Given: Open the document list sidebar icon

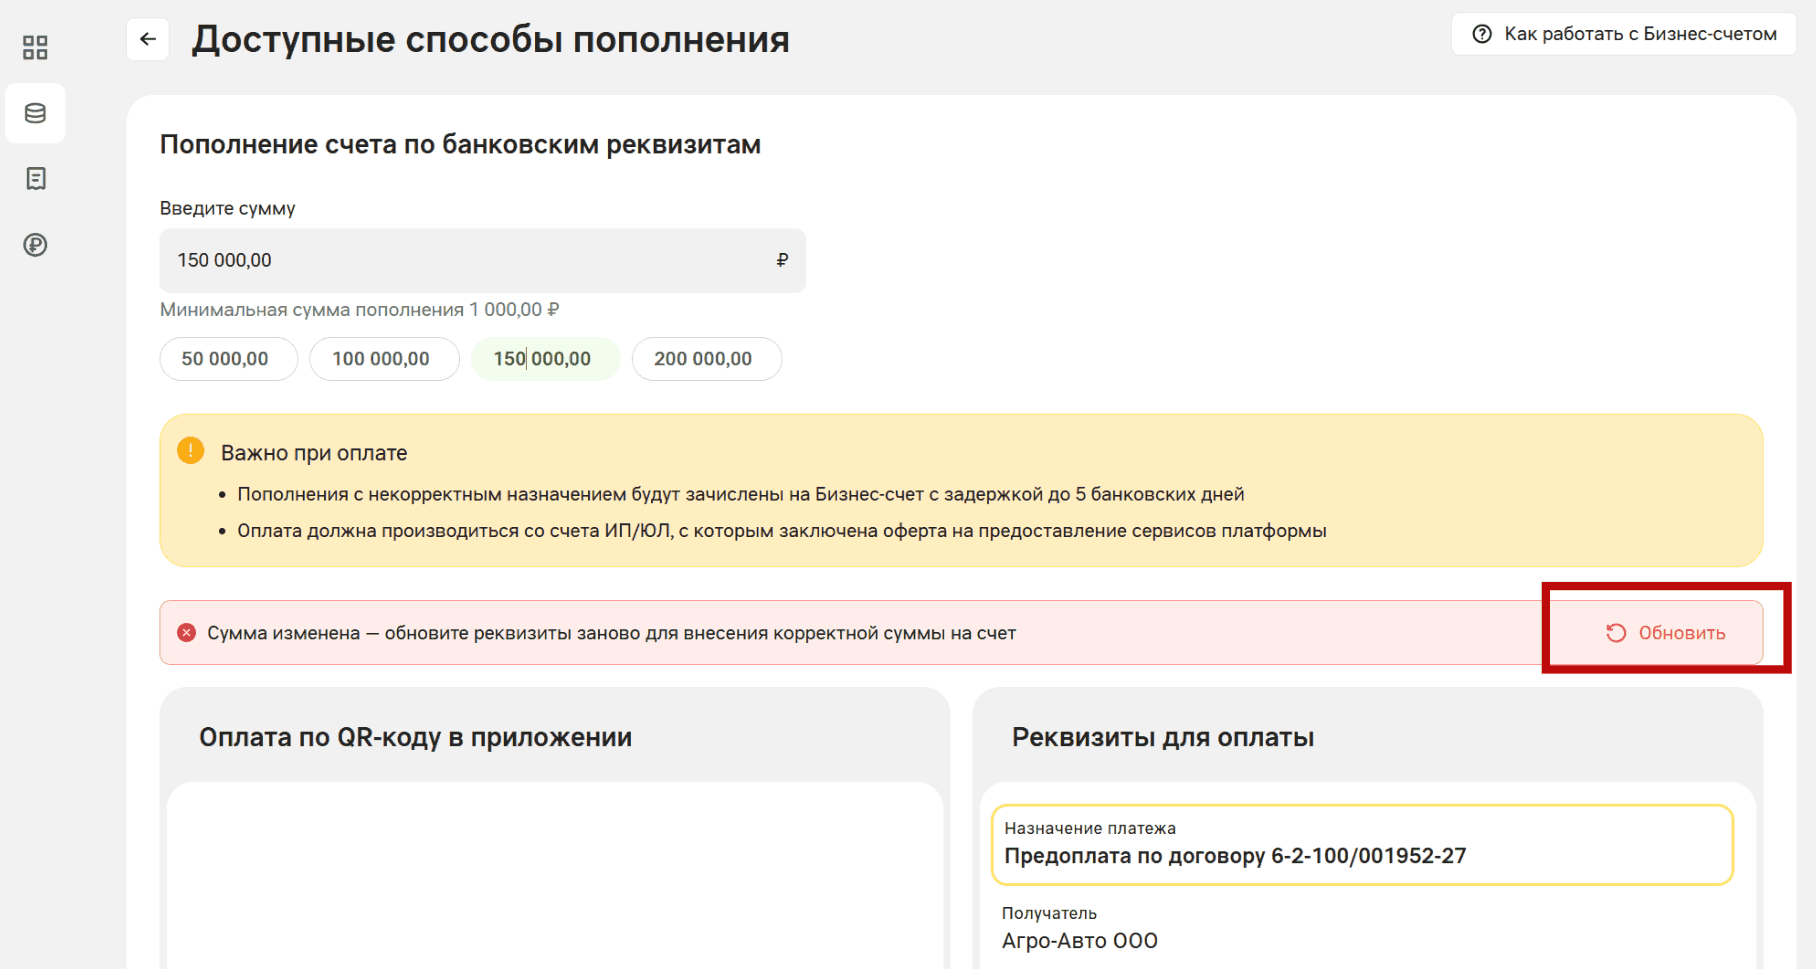Looking at the screenshot, I should click(35, 179).
